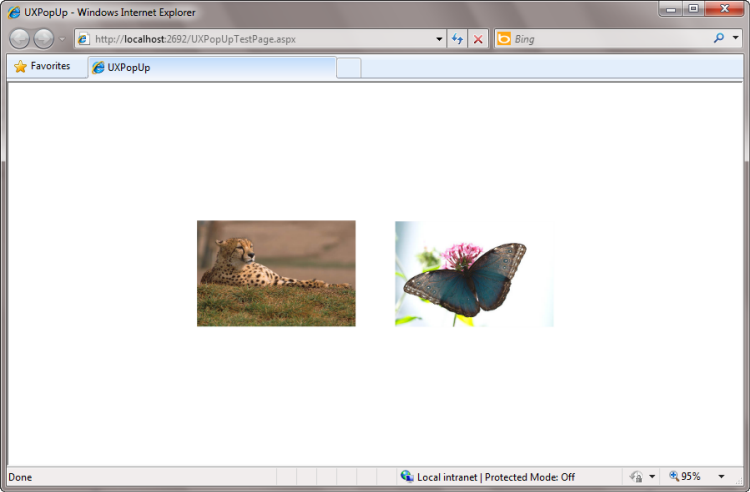Click the blue butterfly image thumbnail
The height and width of the screenshot is (492, 750).
[x=474, y=273]
